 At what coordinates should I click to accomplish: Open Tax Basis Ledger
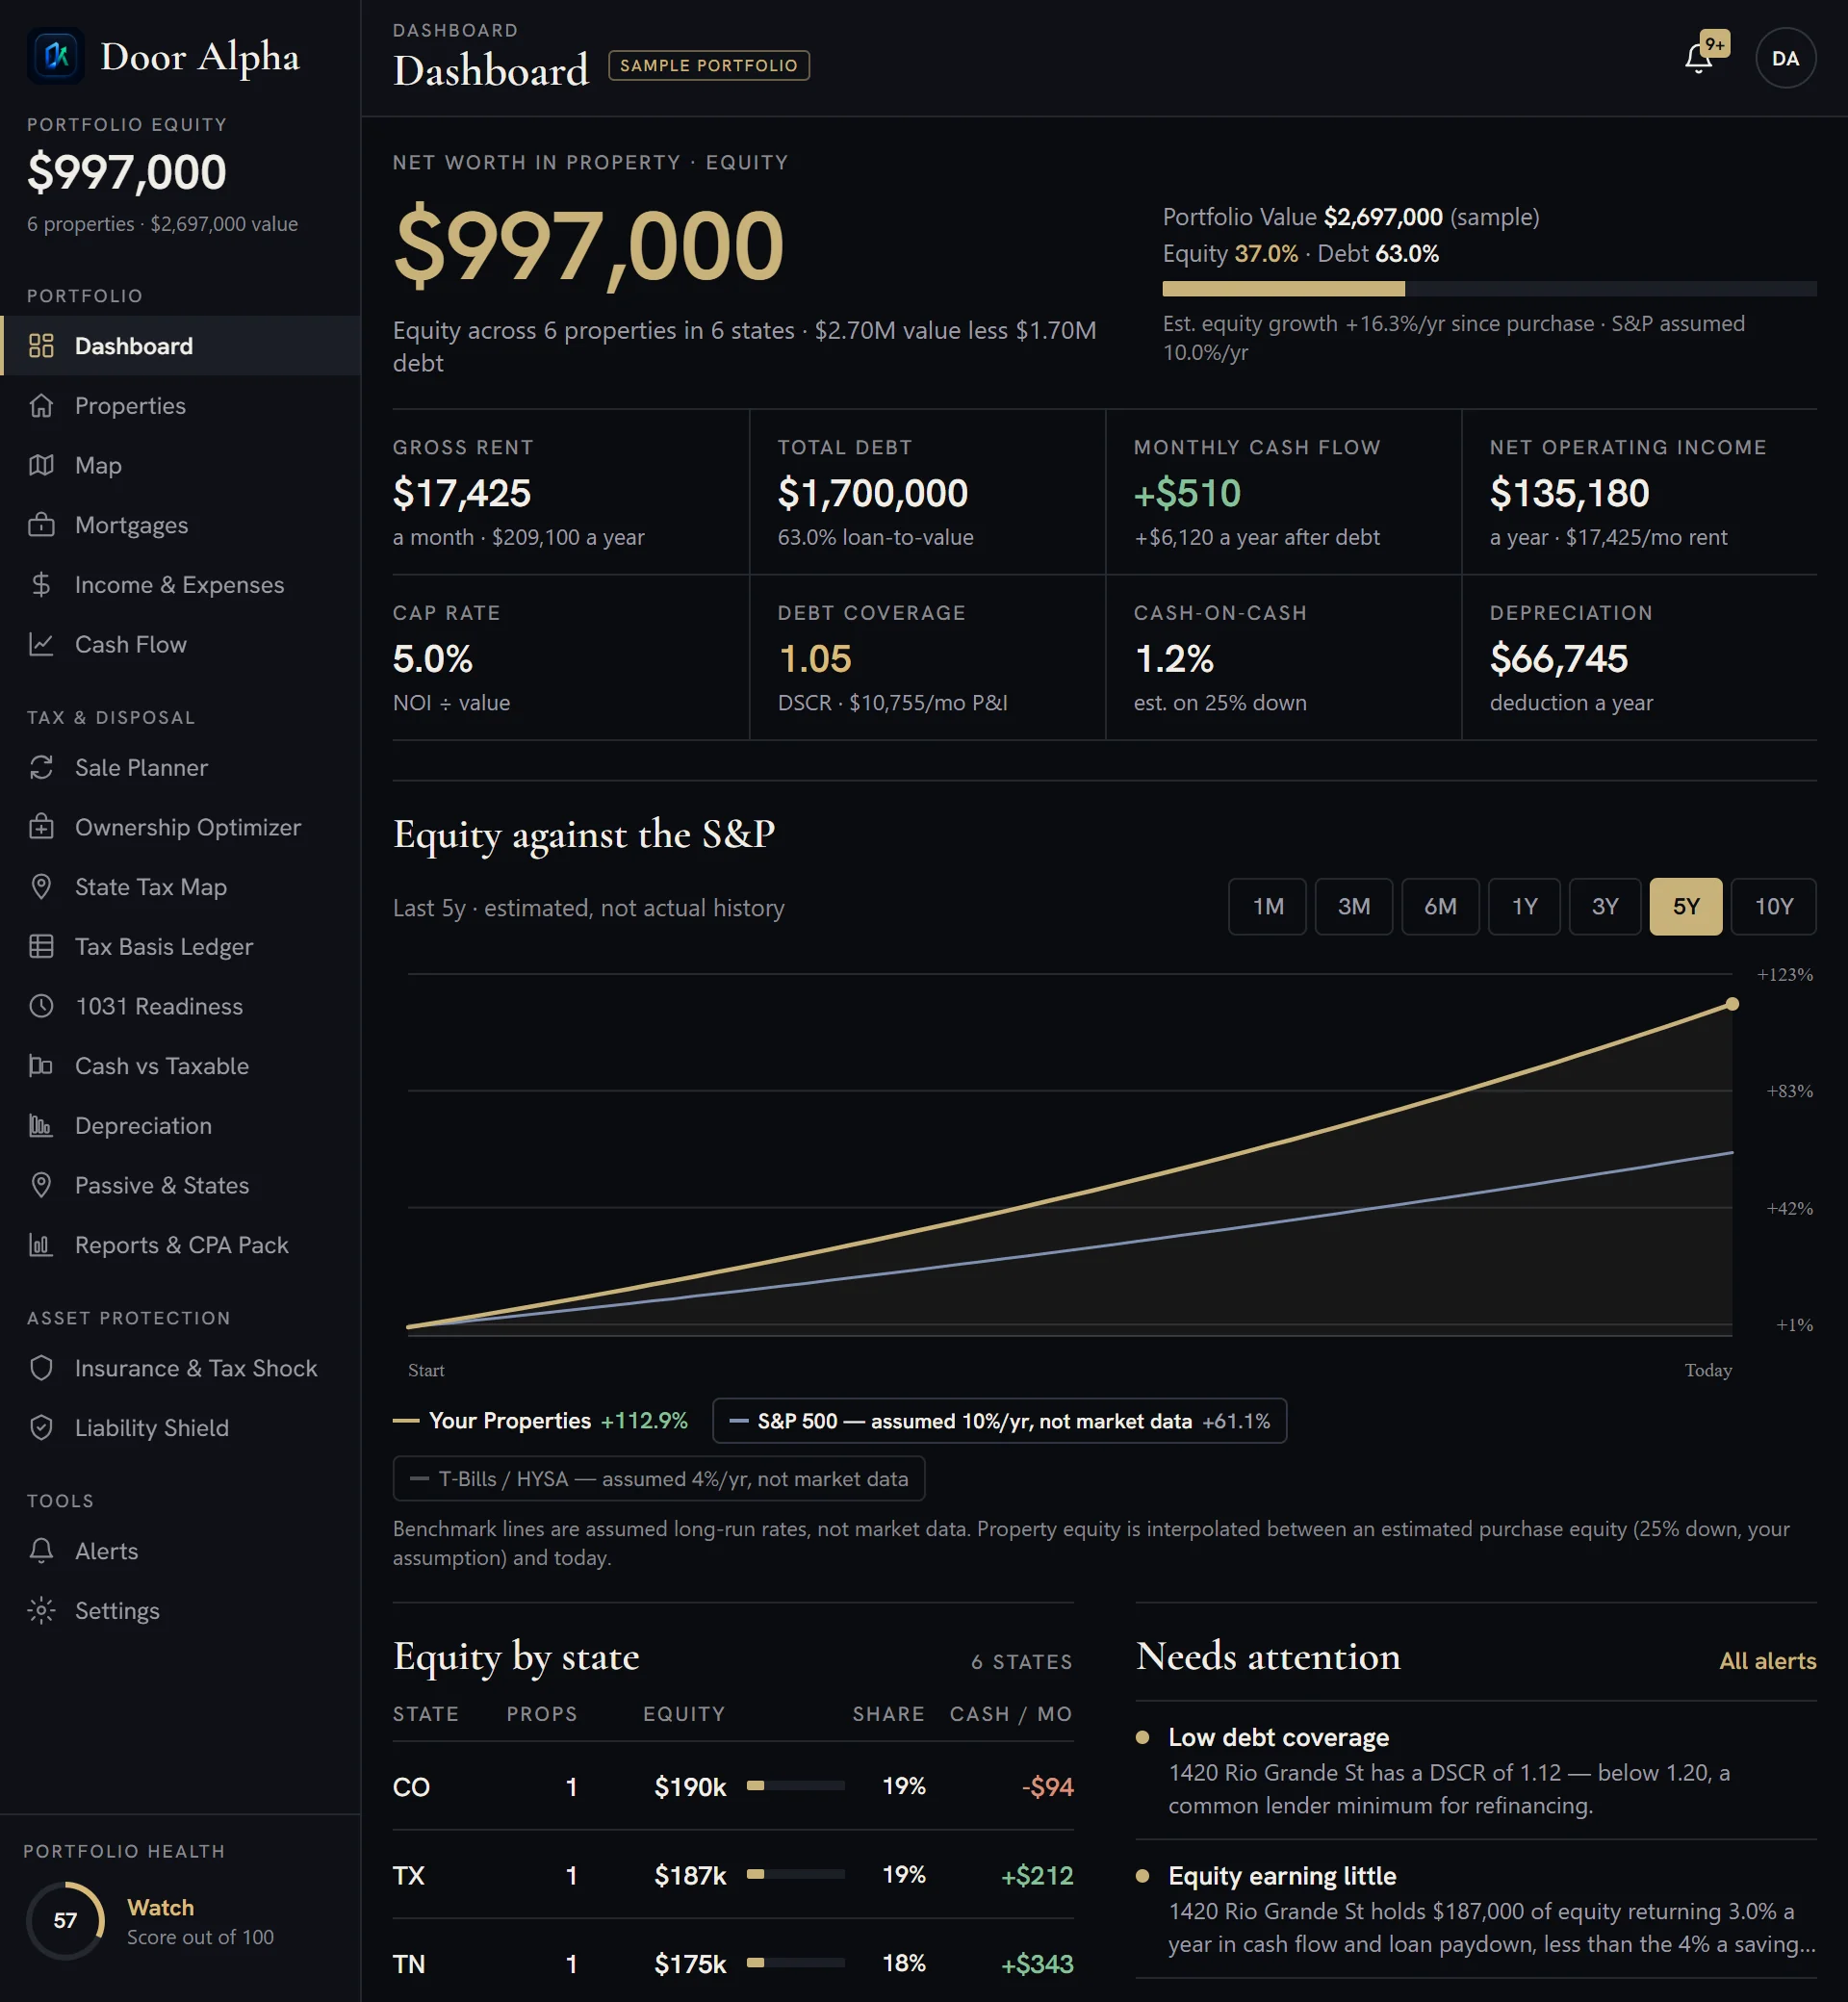[x=180, y=947]
